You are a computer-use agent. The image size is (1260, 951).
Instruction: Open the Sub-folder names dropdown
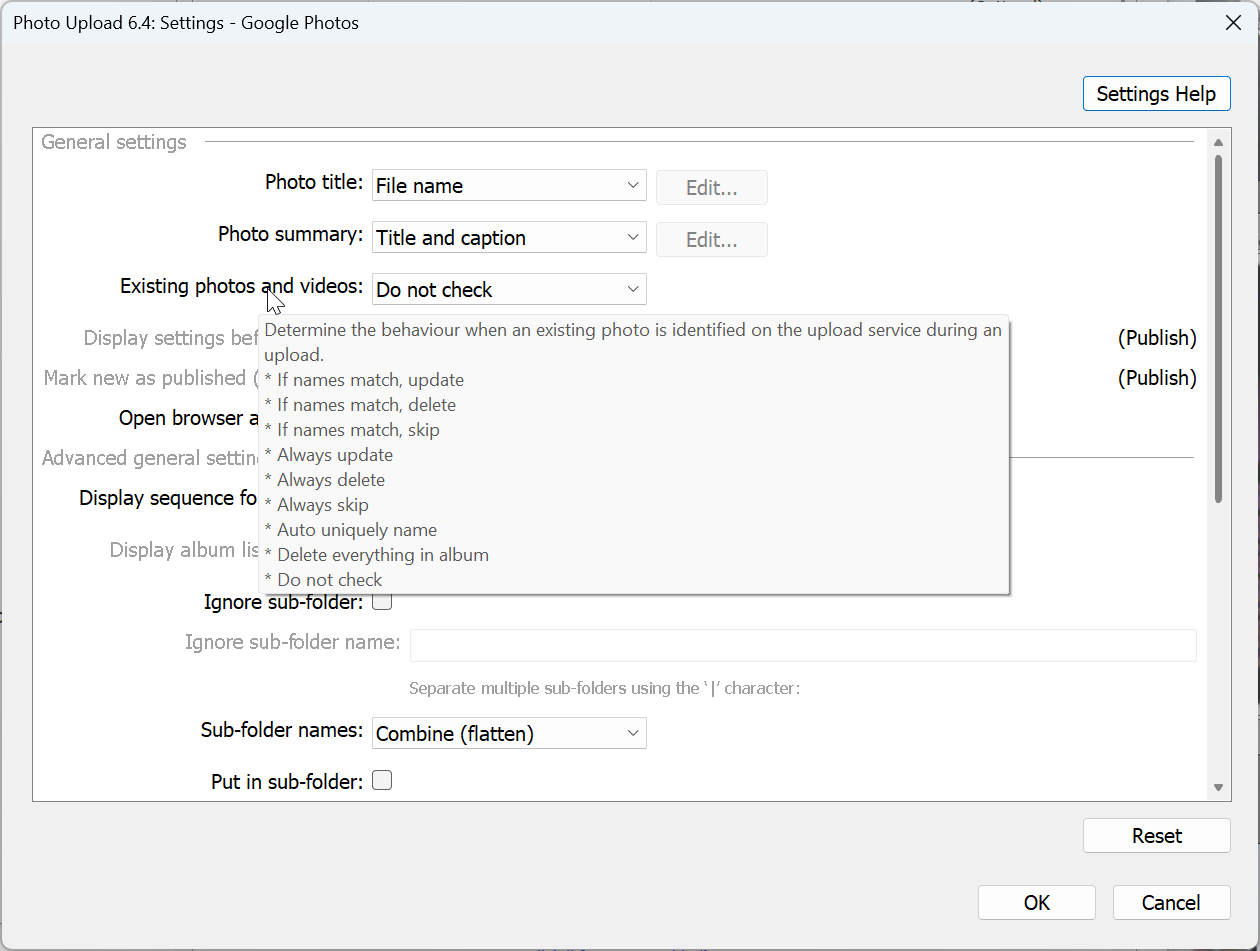point(509,734)
